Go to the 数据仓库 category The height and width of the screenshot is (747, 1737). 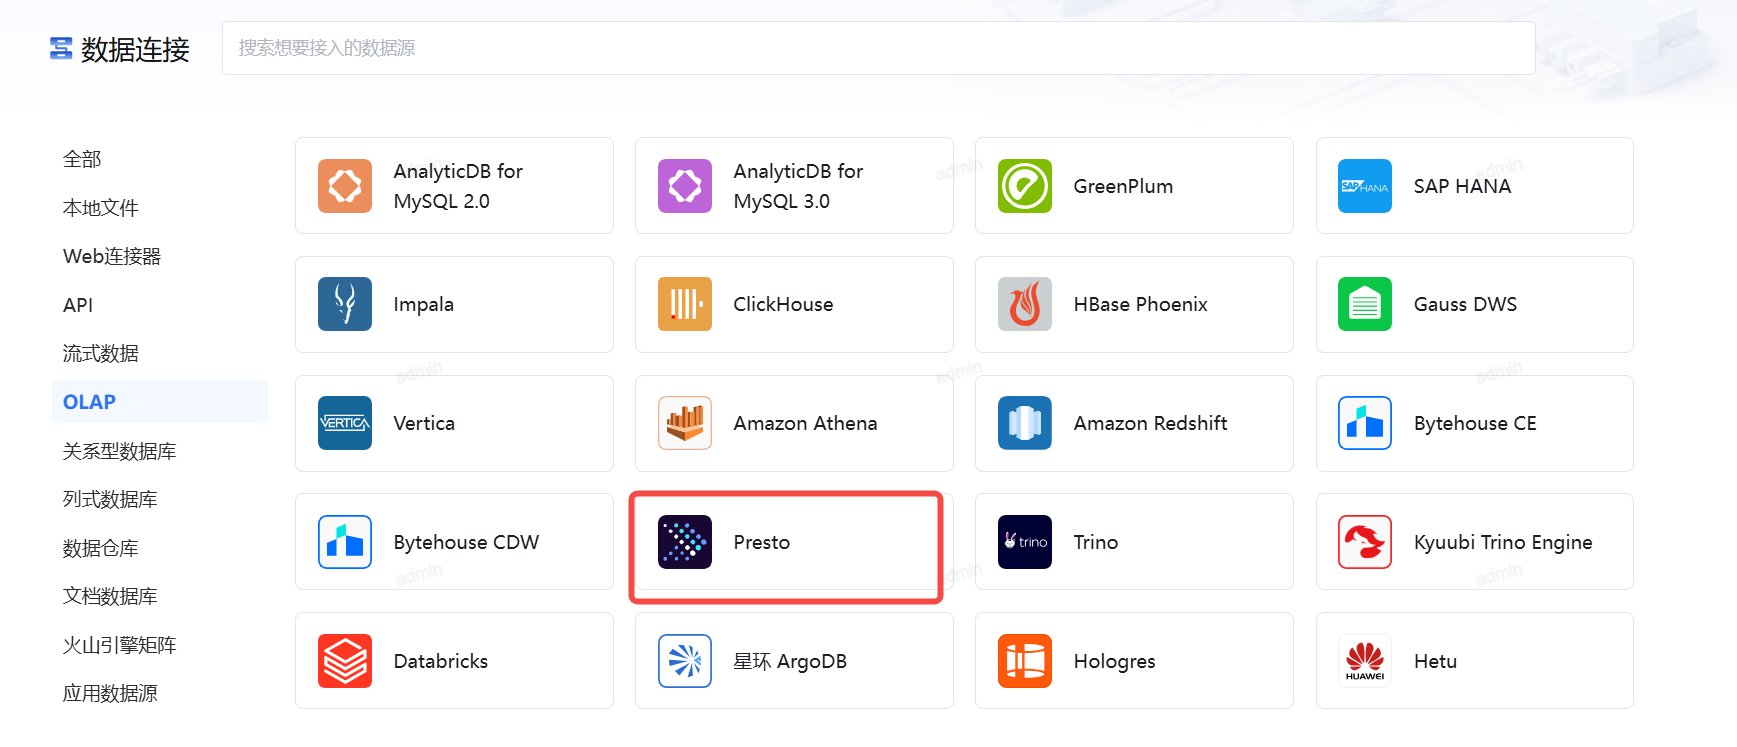tap(100, 548)
